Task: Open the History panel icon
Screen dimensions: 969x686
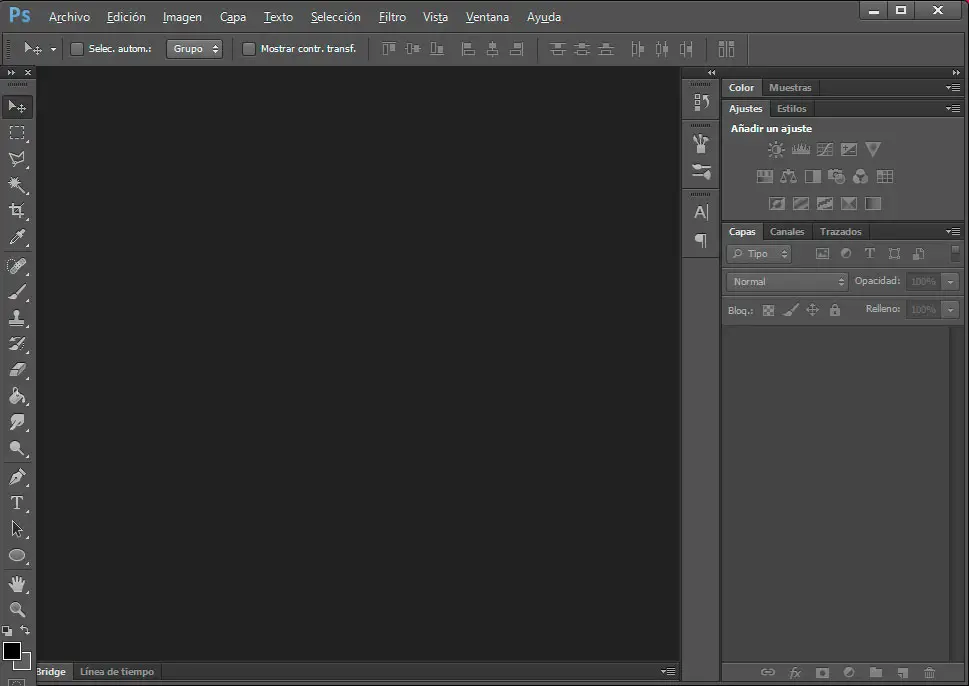Action: pyautogui.click(x=701, y=102)
